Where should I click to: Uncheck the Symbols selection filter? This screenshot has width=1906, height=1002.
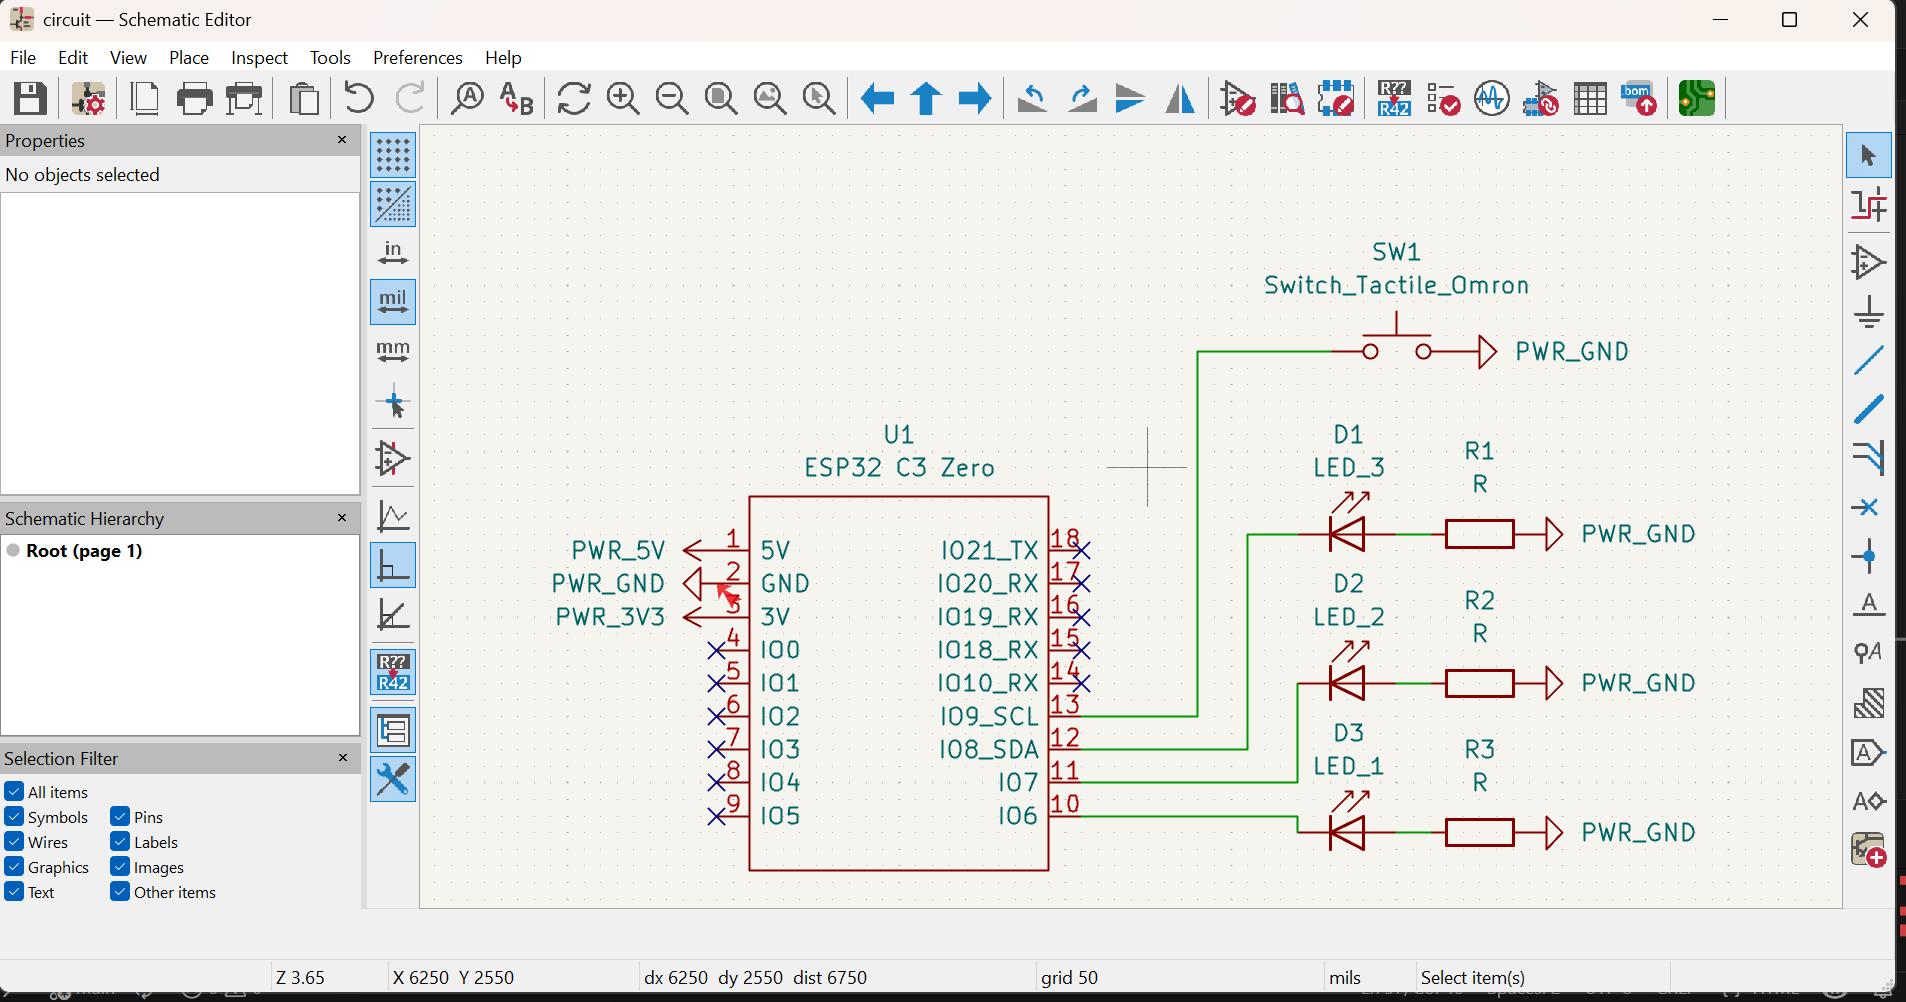coord(14,817)
